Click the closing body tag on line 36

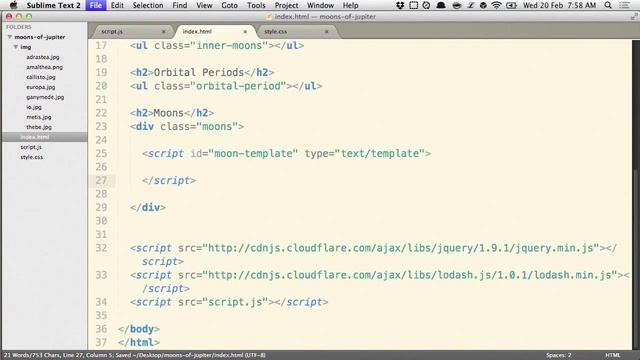[139, 329]
